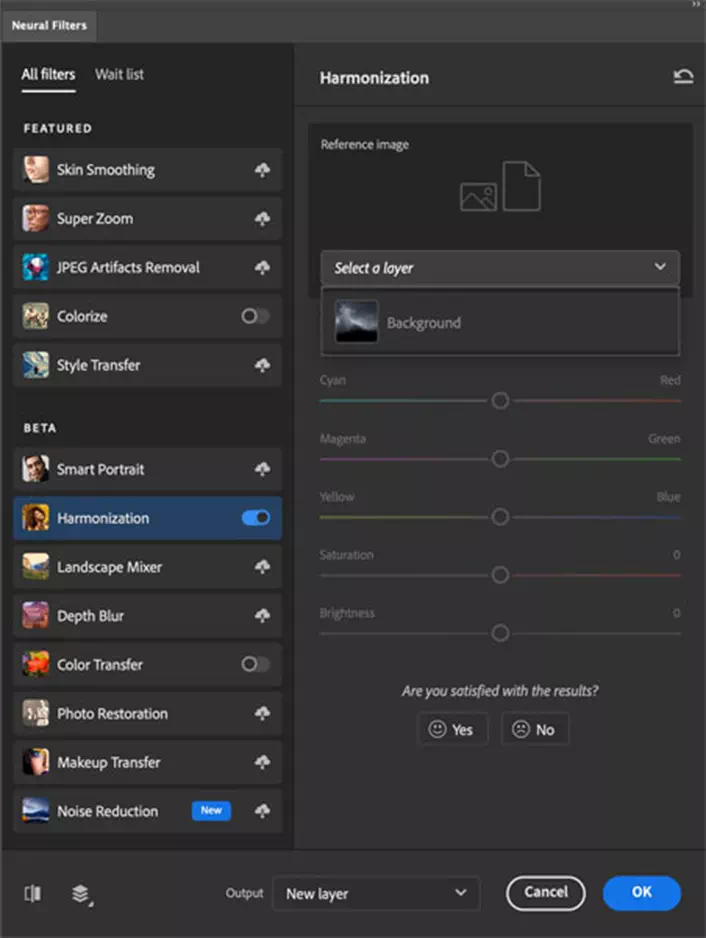Download the Super Zoom filter via cloud icon

(262, 219)
